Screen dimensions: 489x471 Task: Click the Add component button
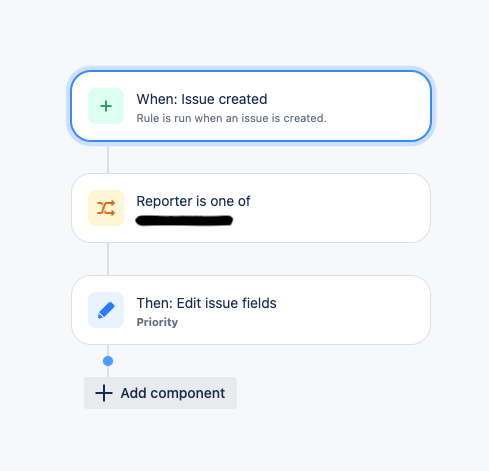pyautogui.click(x=160, y=393)
